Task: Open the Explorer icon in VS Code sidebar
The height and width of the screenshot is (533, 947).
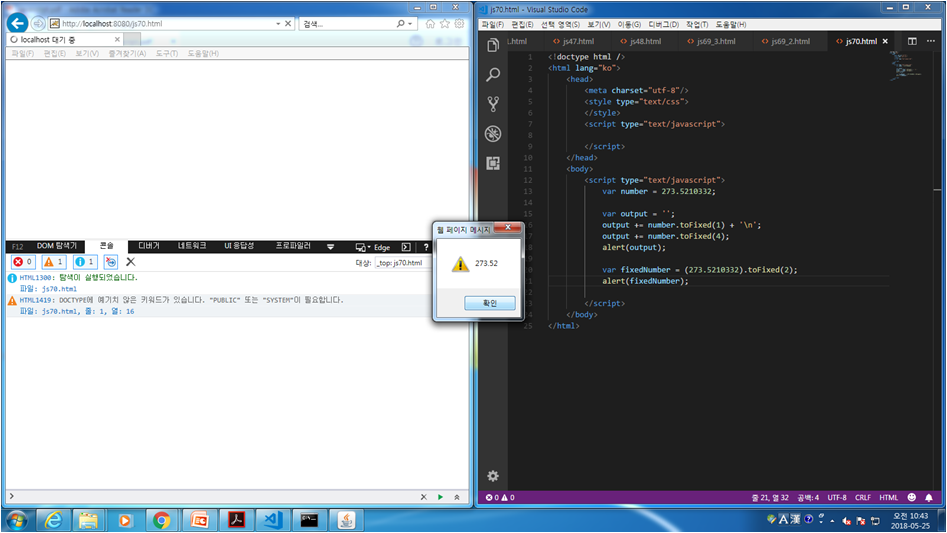Action: click(493, 45)
